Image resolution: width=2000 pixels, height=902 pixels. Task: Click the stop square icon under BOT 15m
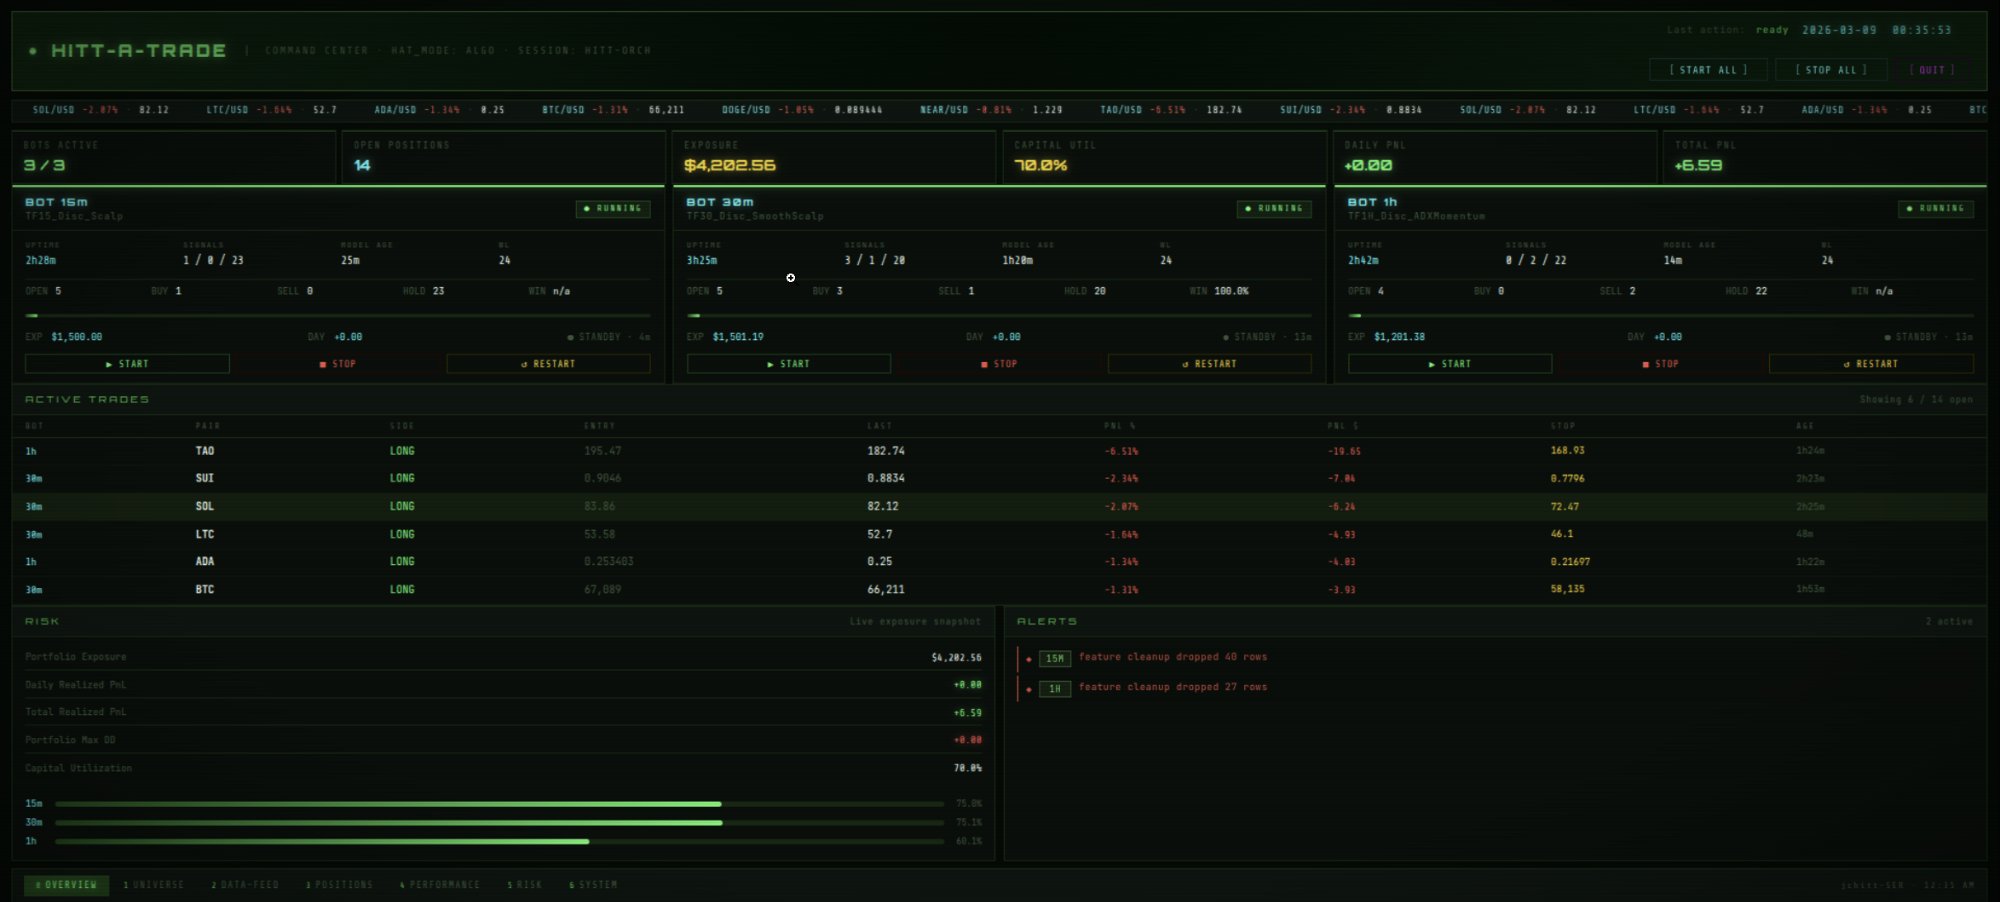pos(325,364)
